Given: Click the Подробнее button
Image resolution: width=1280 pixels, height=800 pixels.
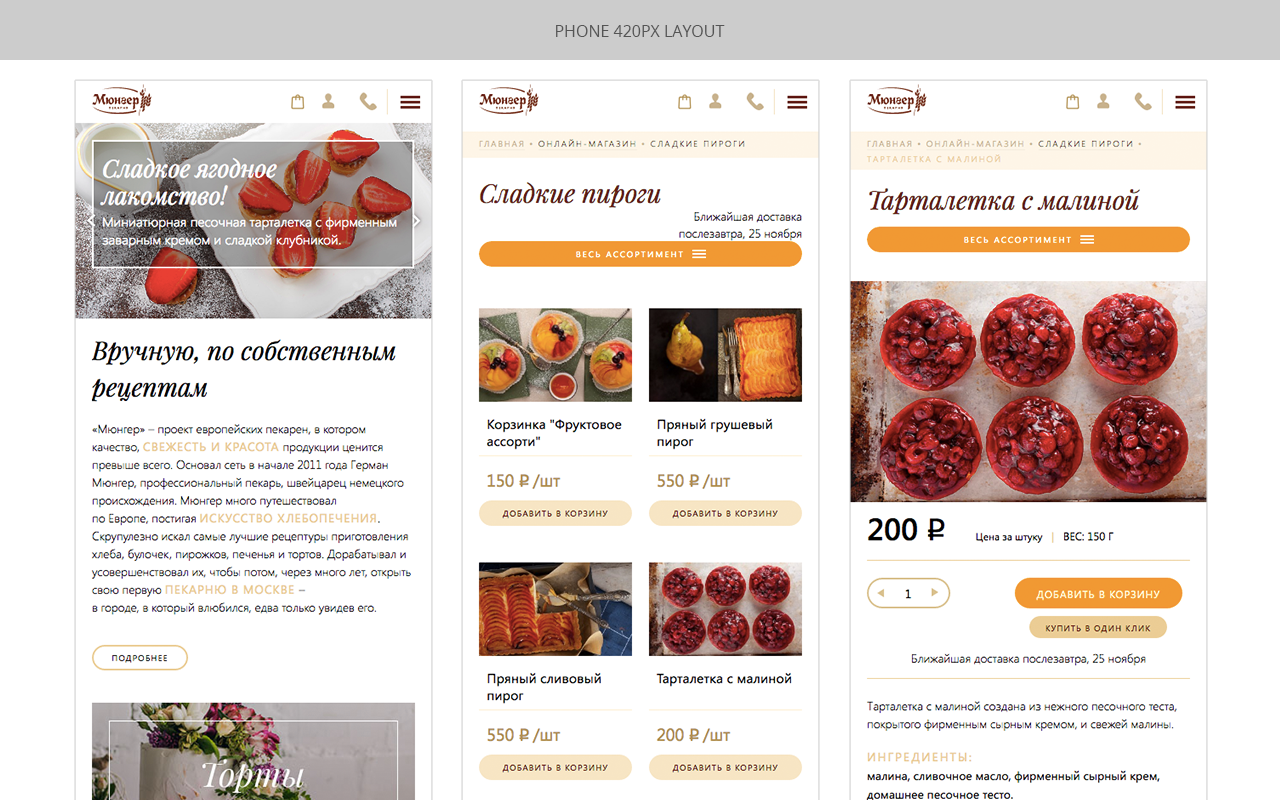Looking at the screenshot, I should click(x=140, y=658).
